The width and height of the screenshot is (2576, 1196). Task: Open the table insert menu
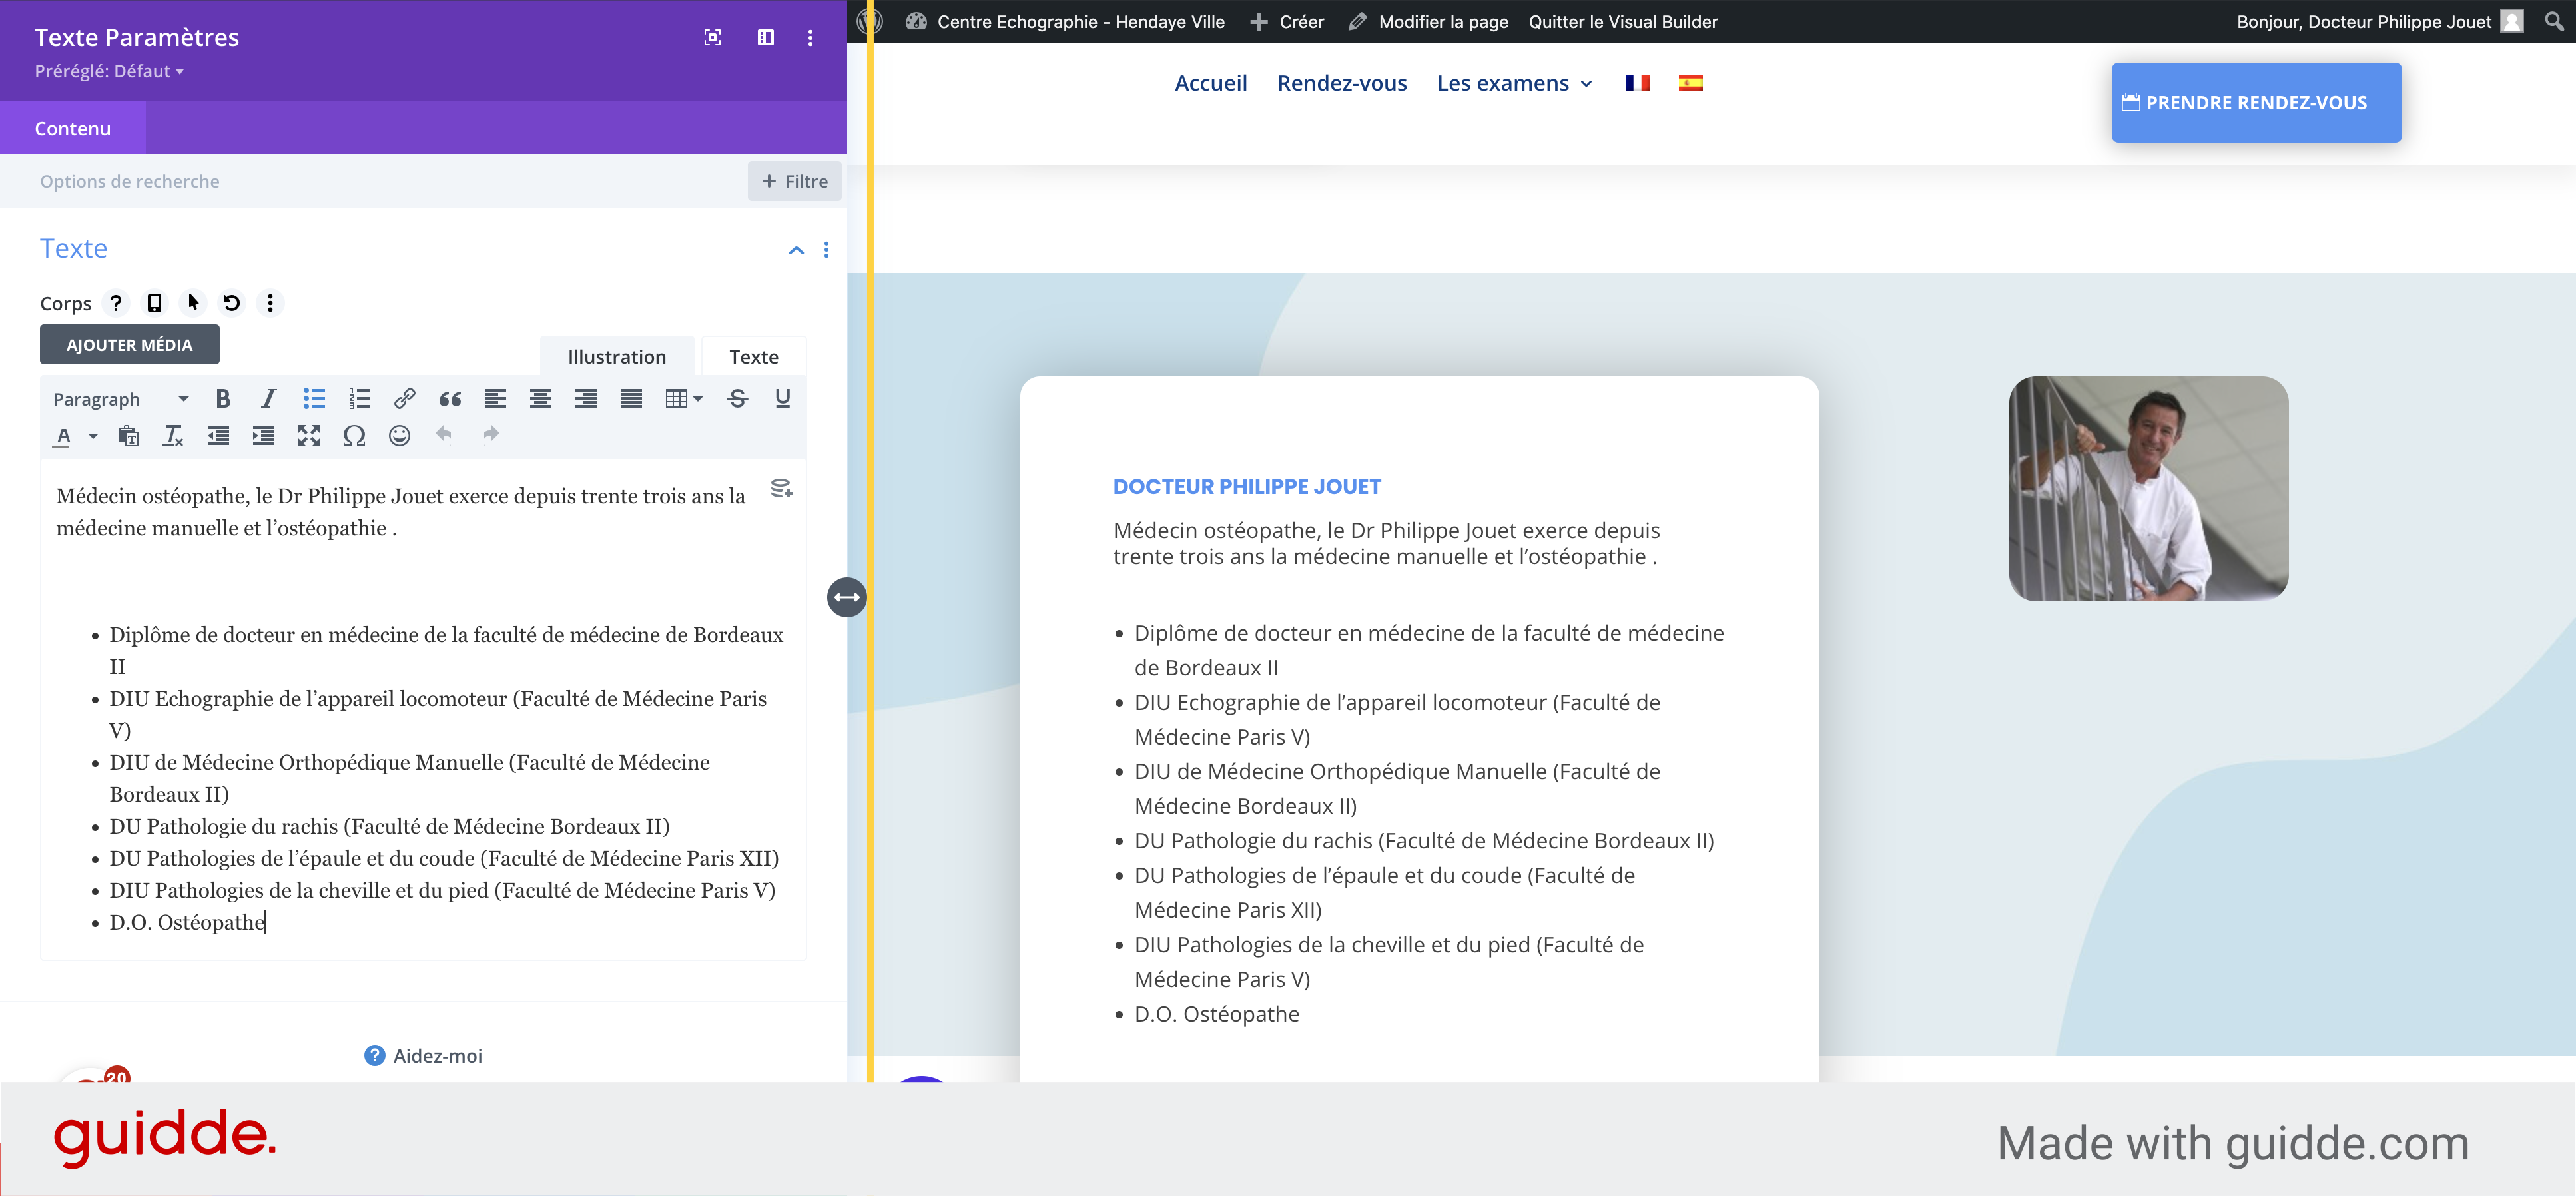coord(684,399)
